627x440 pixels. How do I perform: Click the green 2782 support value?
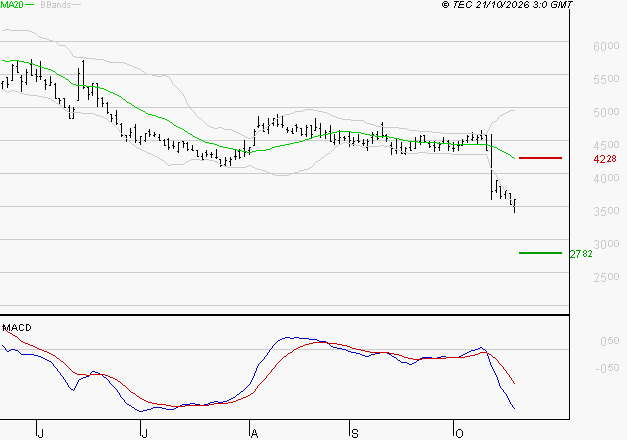click(x=581, y=254)
